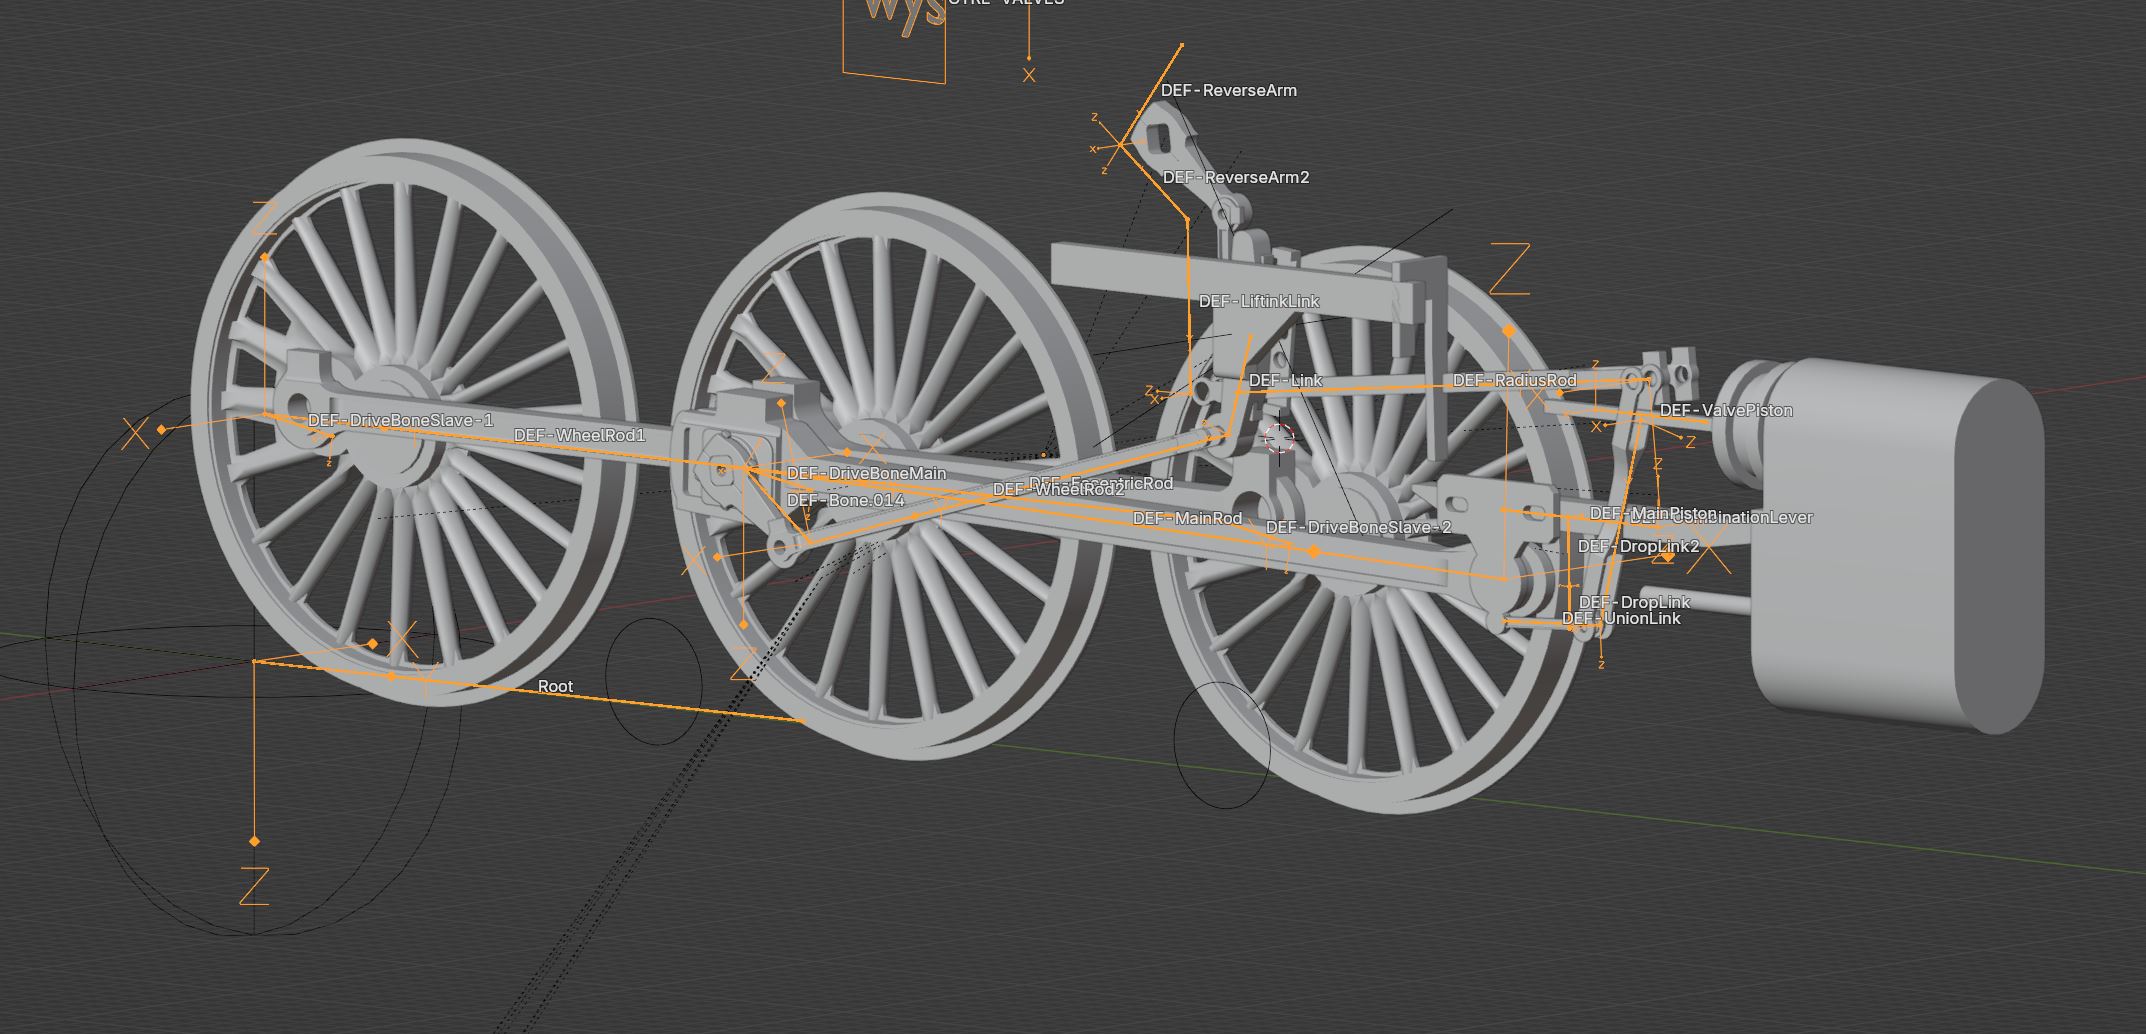The height and width of the screenshot is (1034, 2146).
Task: Click the DEF-DropLink bone label
Action: click(x=1634, y=602)
